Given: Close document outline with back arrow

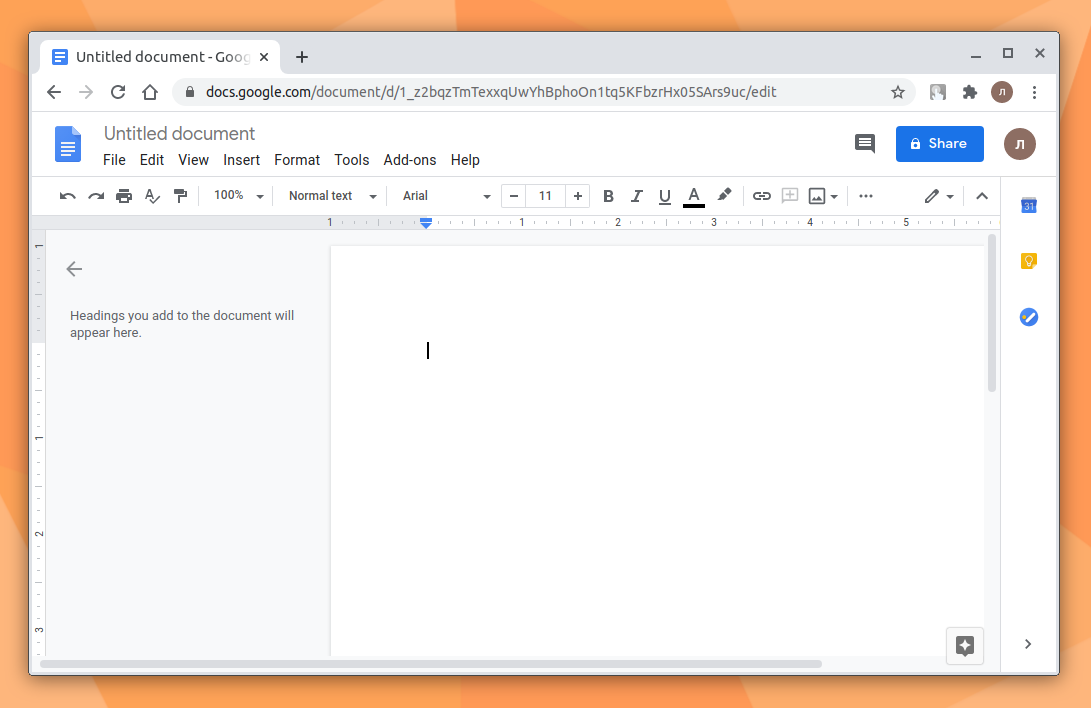Looking at the screenshot, I should coord(74,269).
